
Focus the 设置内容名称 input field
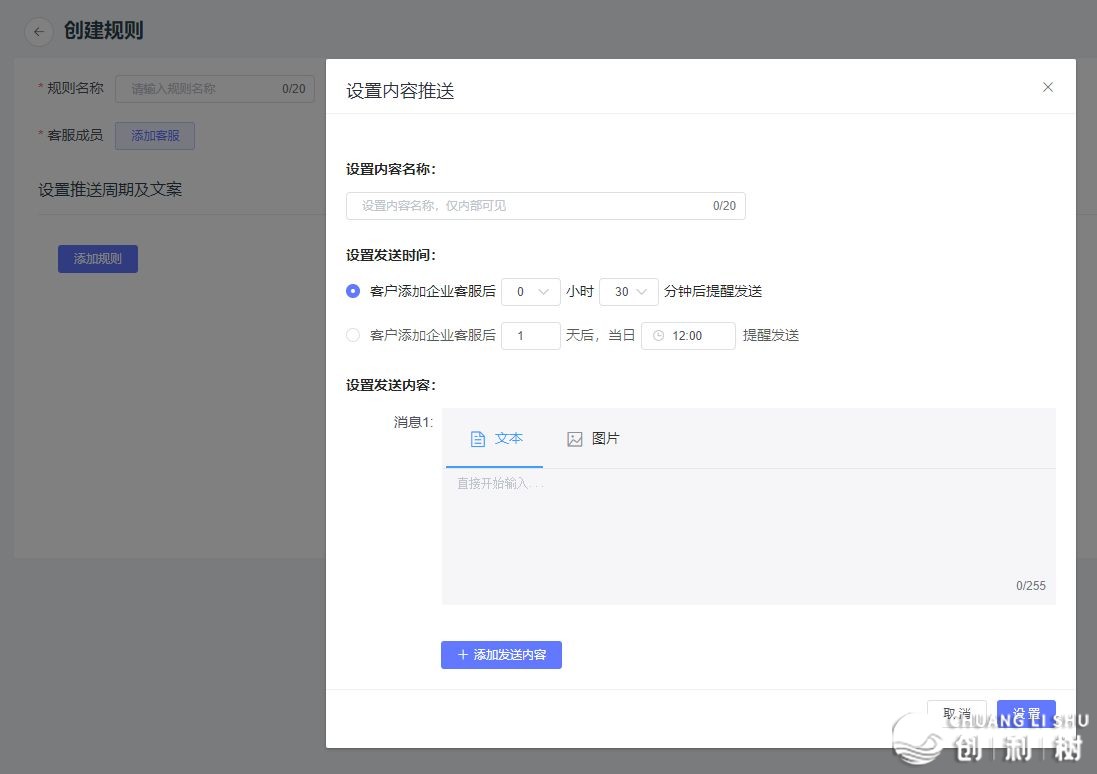coord(546,206)
